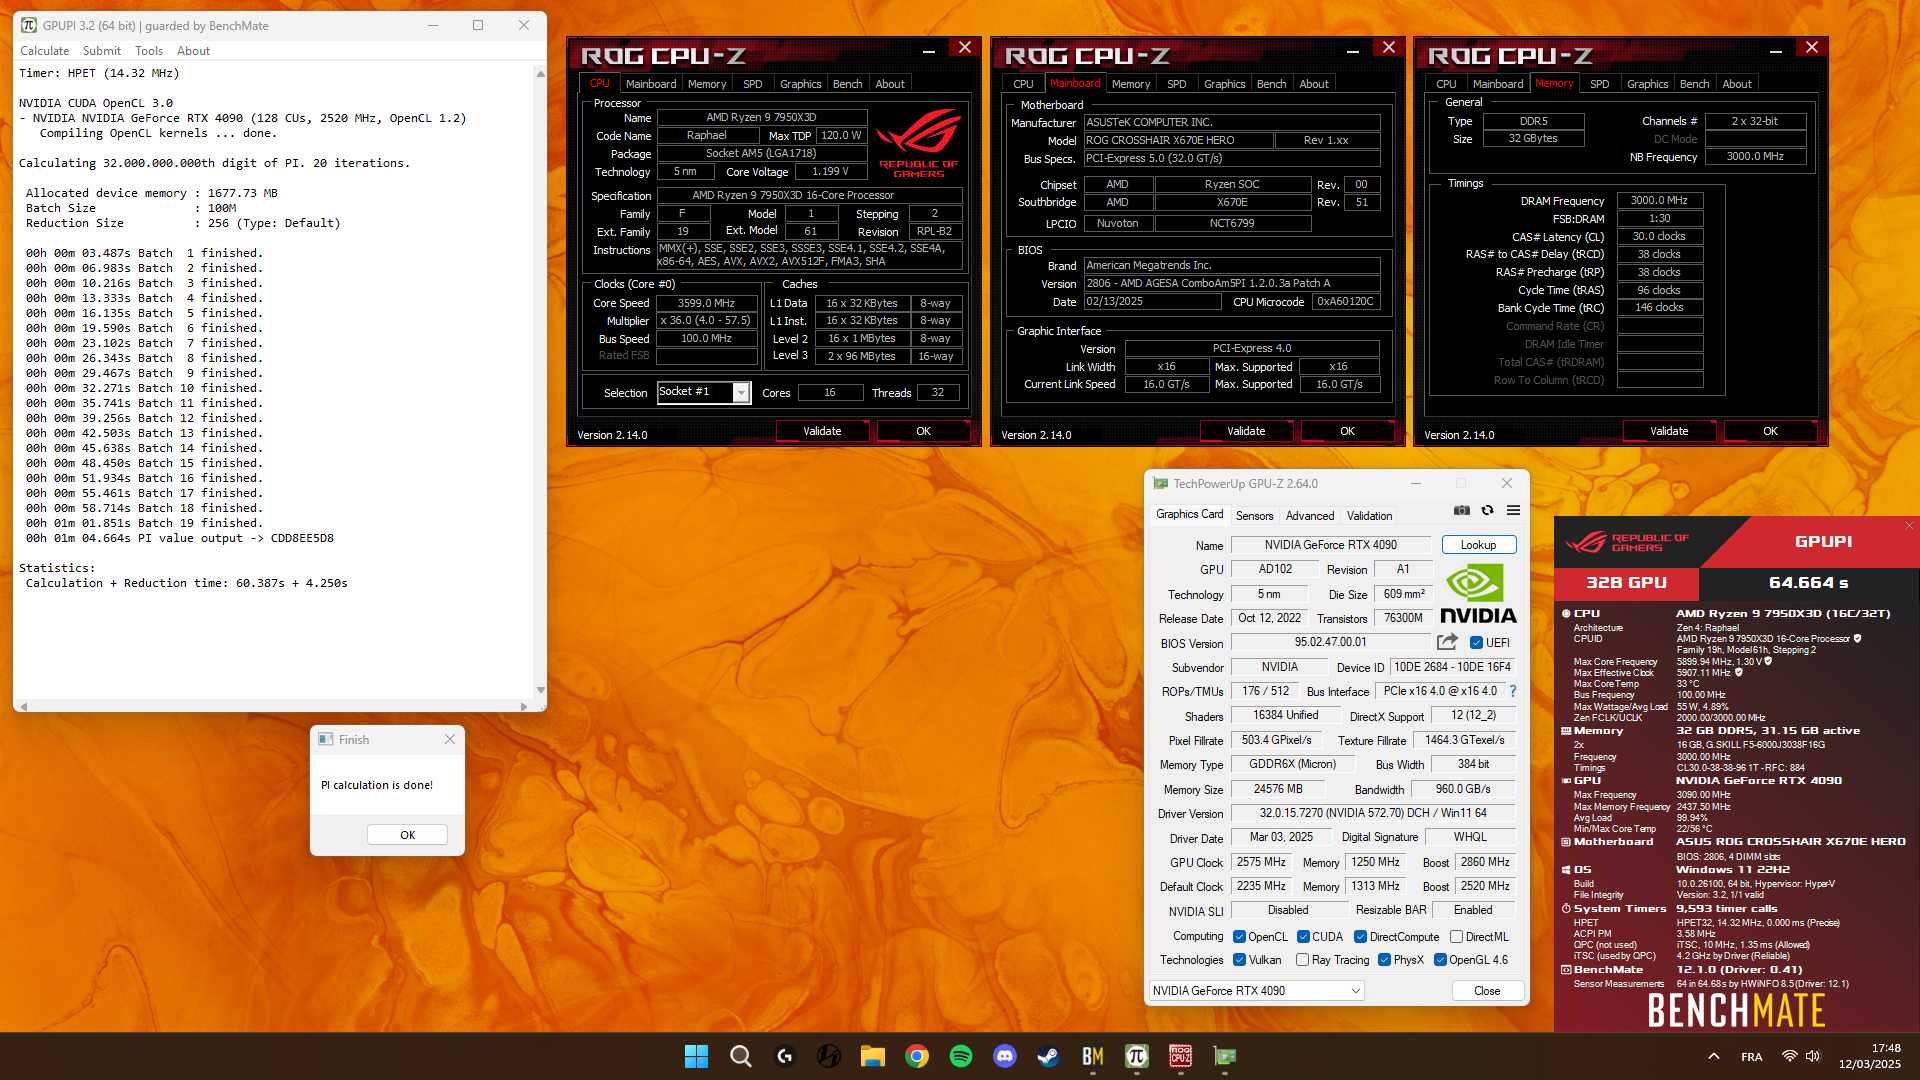1920x1080 pixels.
Task: Click the FRA language indicator in tray
Action: (x=1752, y=1057)
